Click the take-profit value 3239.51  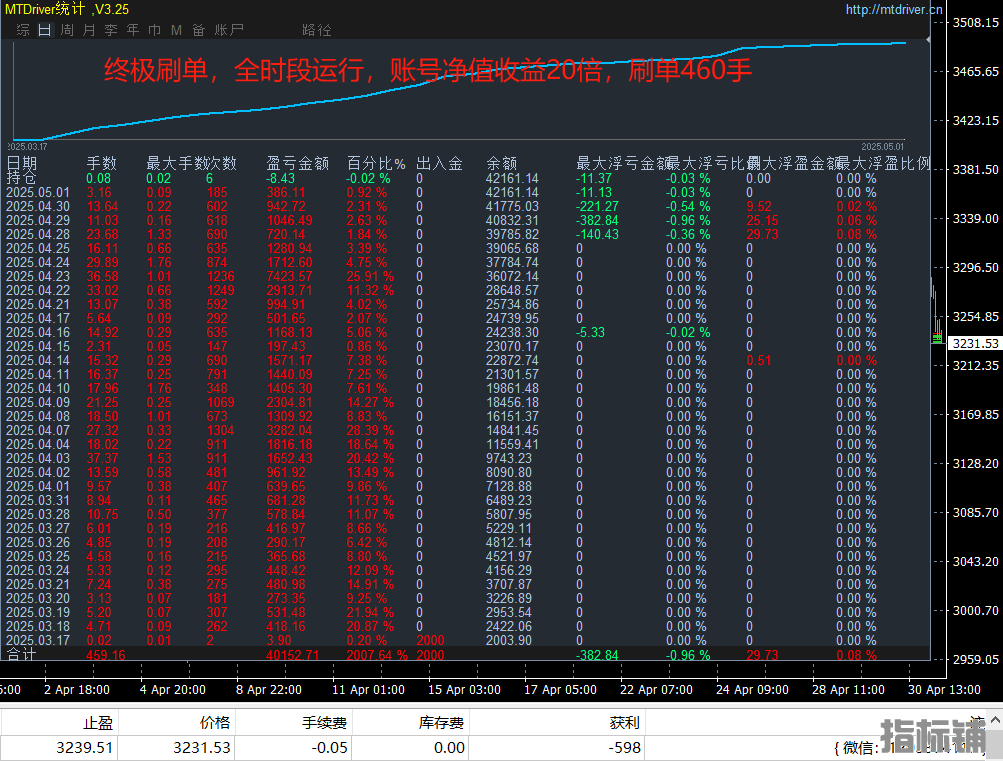tap(84, 748)
